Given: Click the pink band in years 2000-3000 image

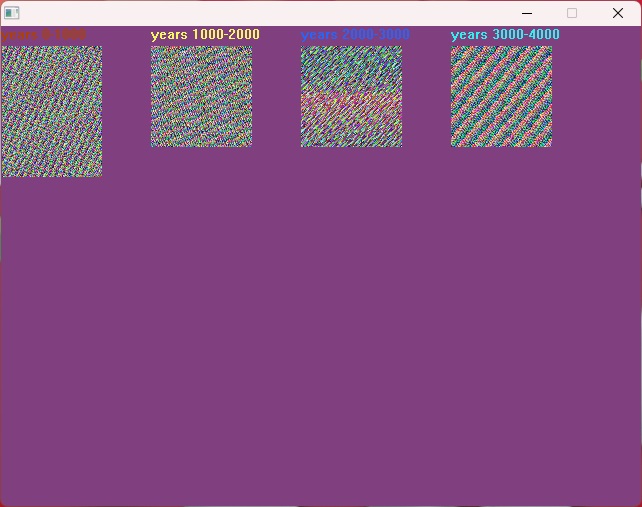Looking at the screenshot, I should pyautogui.click(x=351, y=103).
